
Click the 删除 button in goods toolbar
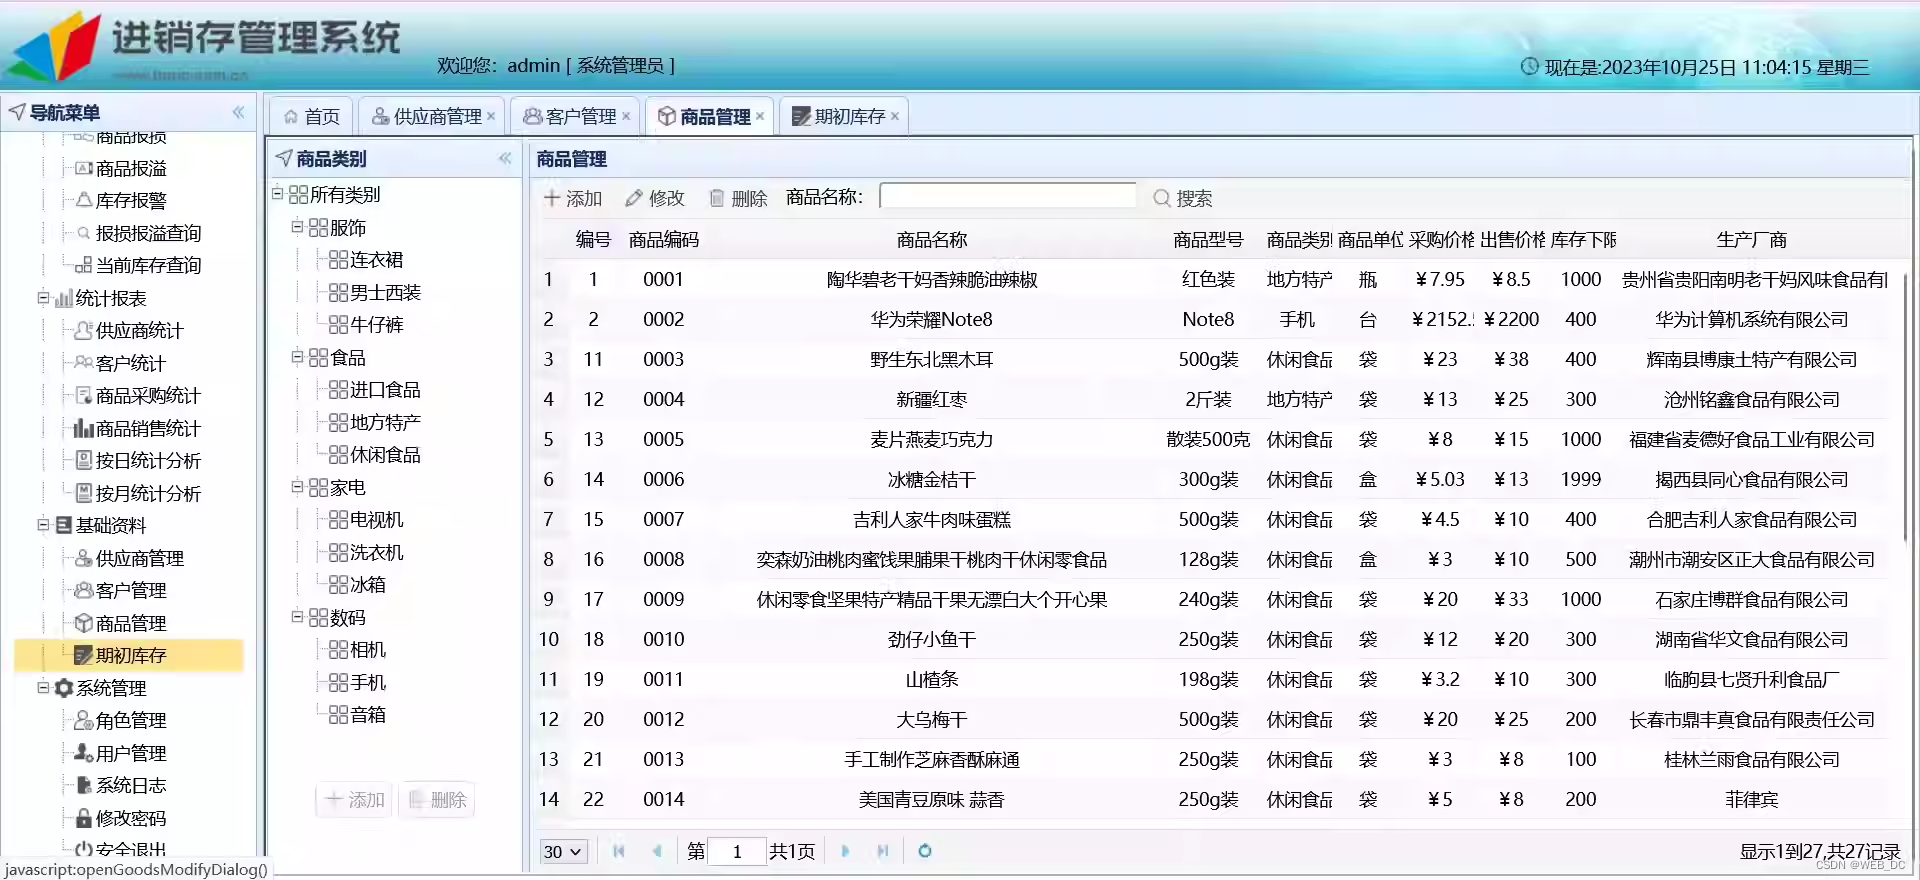[738, 198]
